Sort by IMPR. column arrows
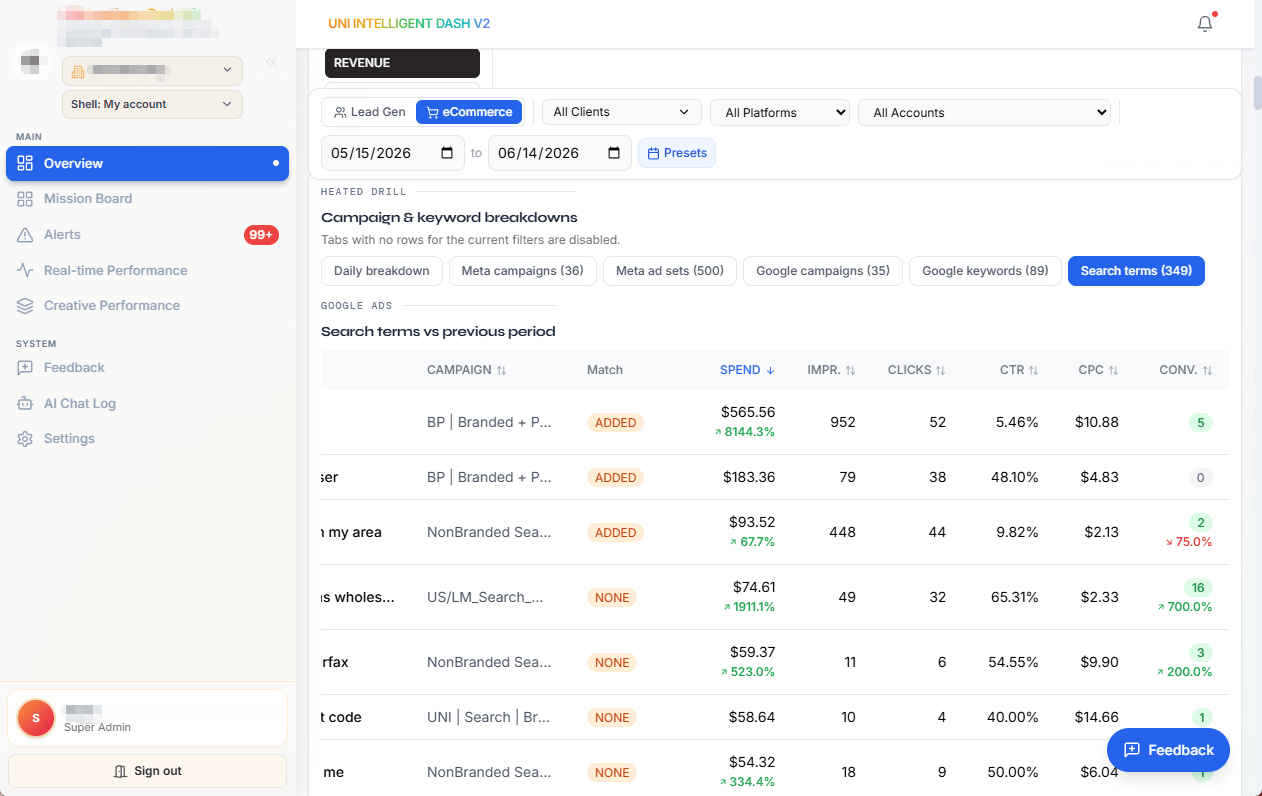 pos(850,370)
